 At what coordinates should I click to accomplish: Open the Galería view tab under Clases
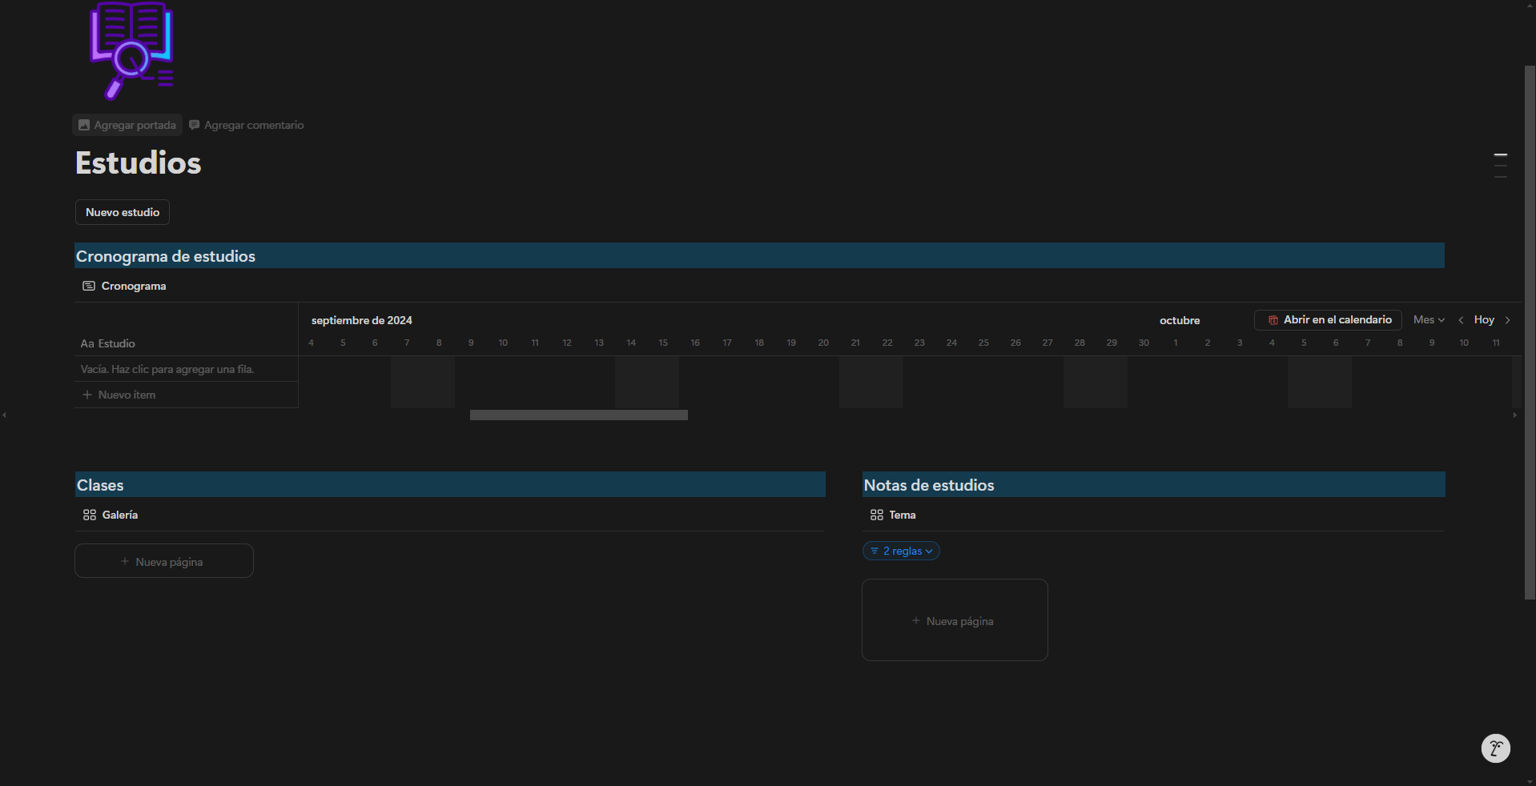(x=110, y=515)
